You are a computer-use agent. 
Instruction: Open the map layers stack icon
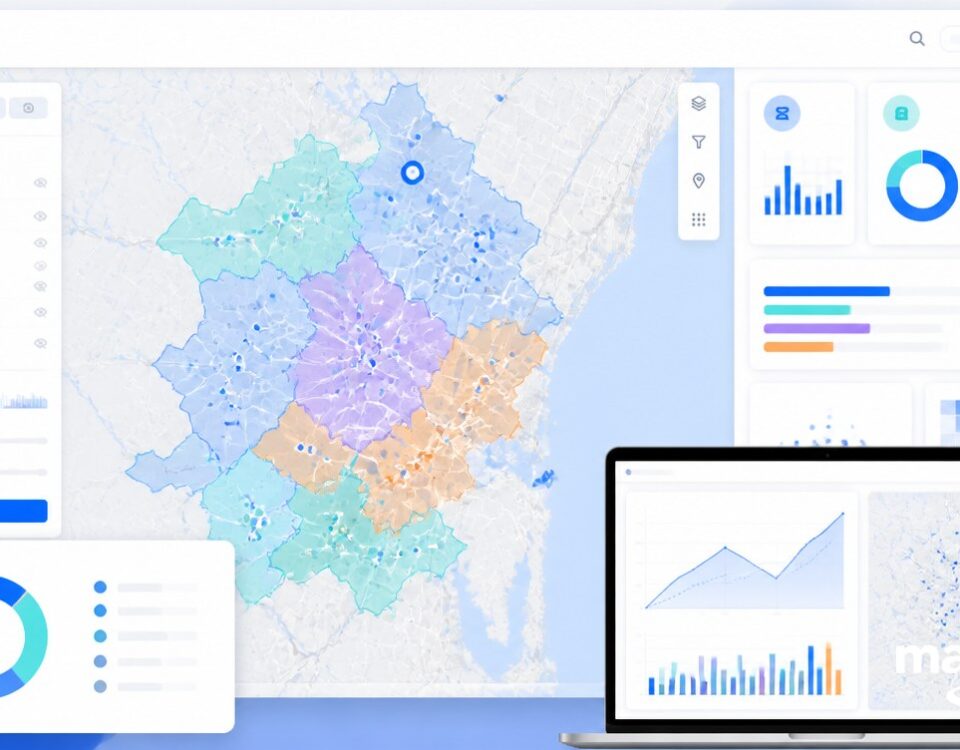point(699,103)
